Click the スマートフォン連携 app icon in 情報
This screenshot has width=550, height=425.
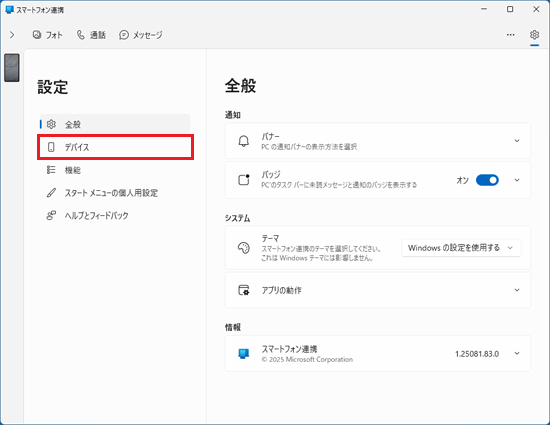tap(244, 353)
